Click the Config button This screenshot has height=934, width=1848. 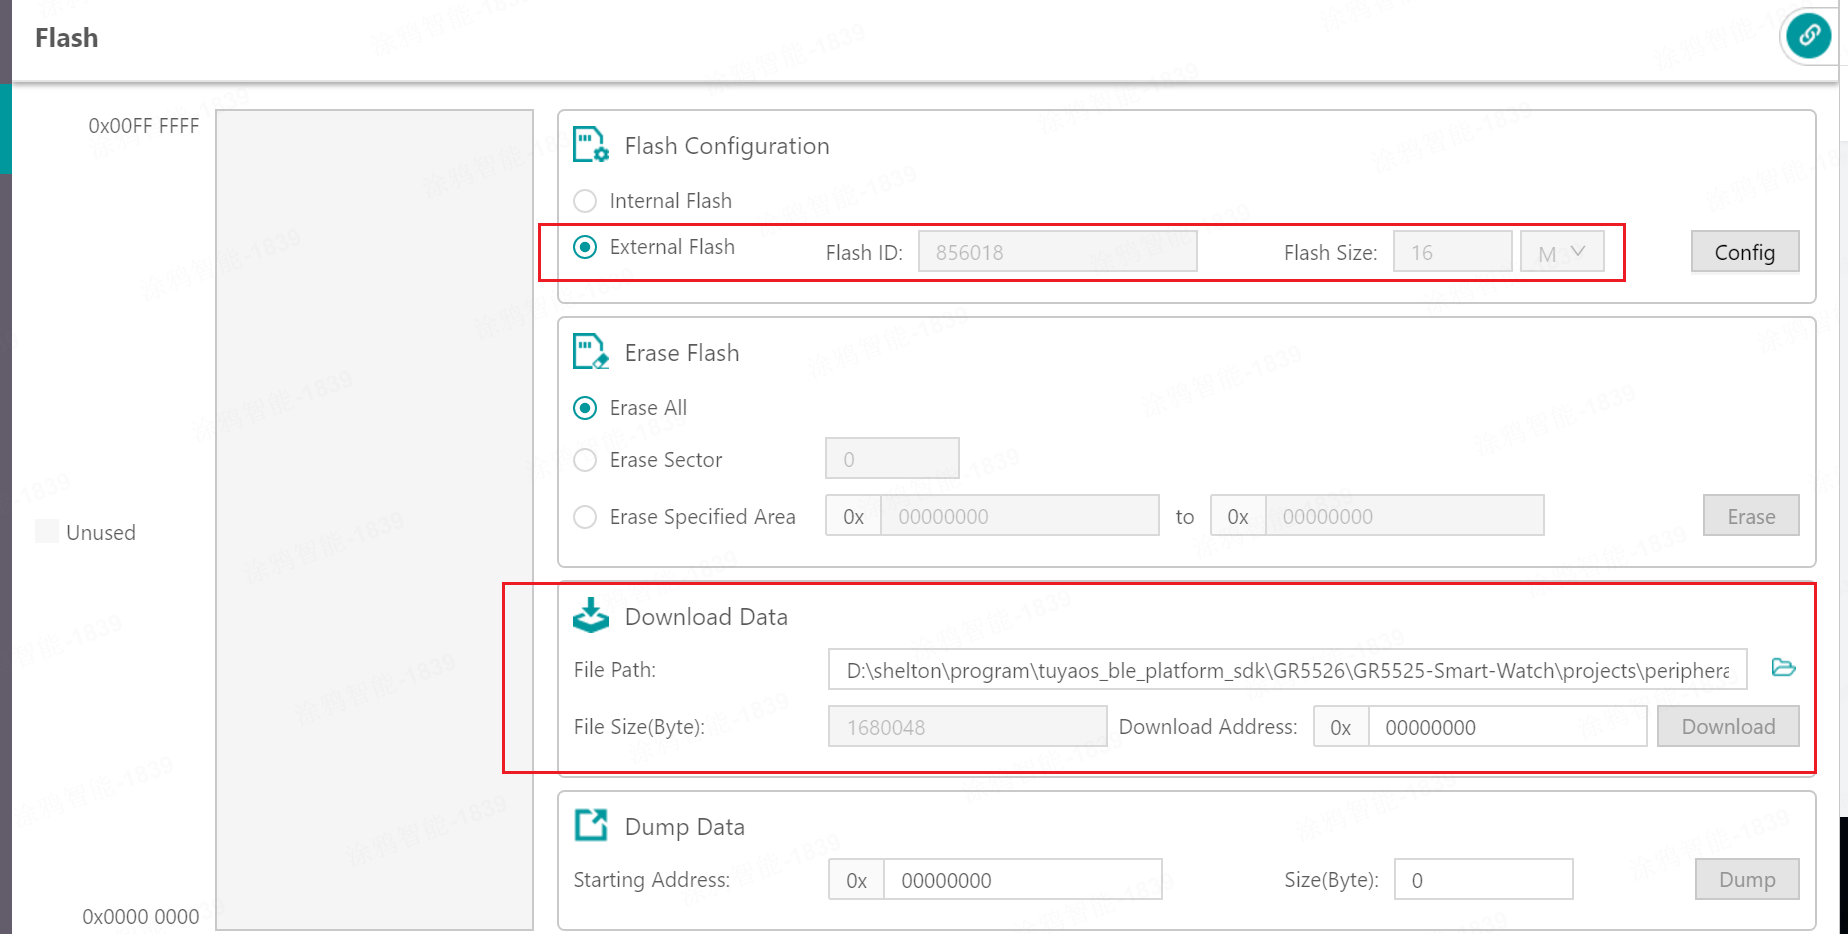click(x=1745, y=252)
